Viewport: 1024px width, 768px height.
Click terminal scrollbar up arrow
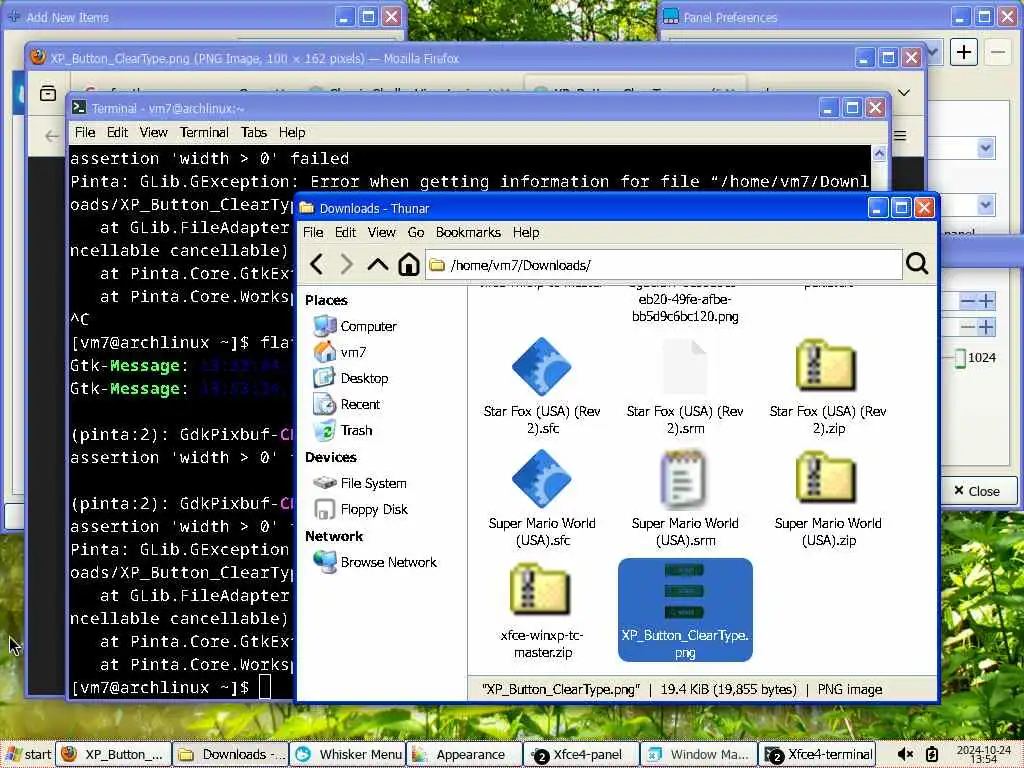[879, 153]
